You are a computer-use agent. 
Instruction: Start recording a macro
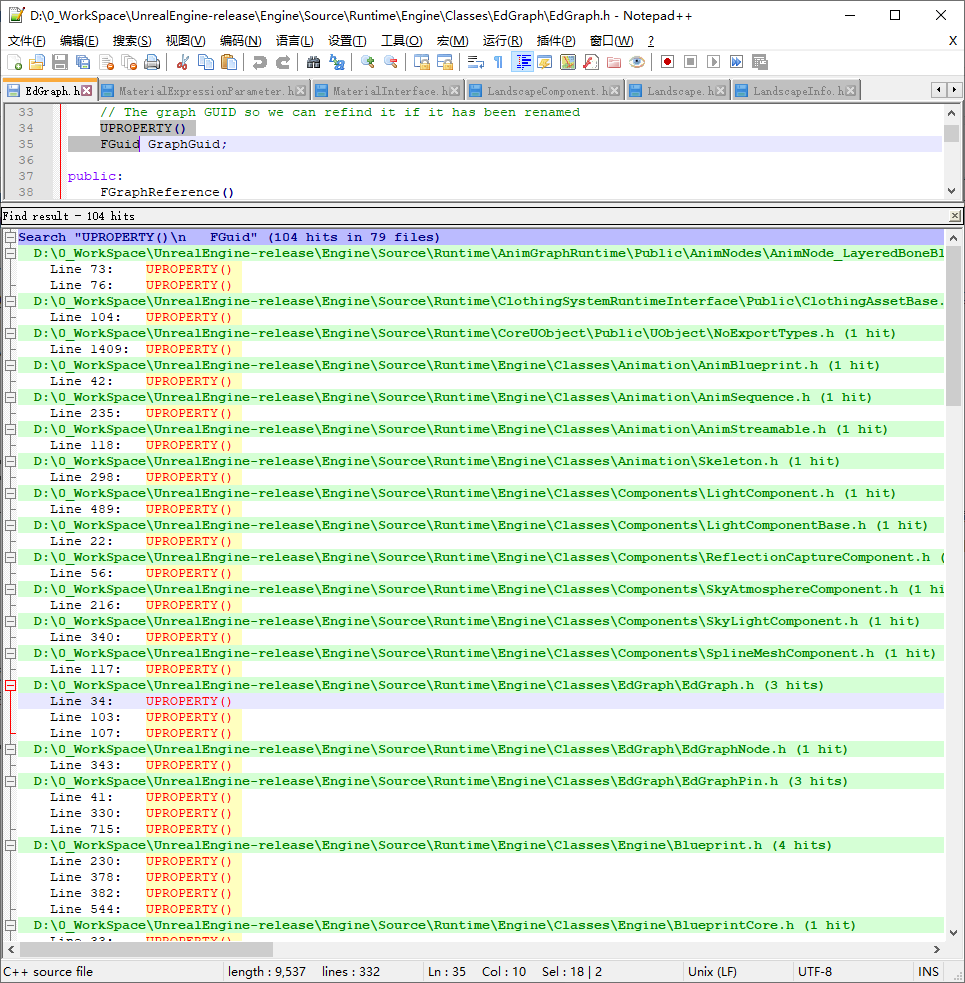tap(668, 61)
